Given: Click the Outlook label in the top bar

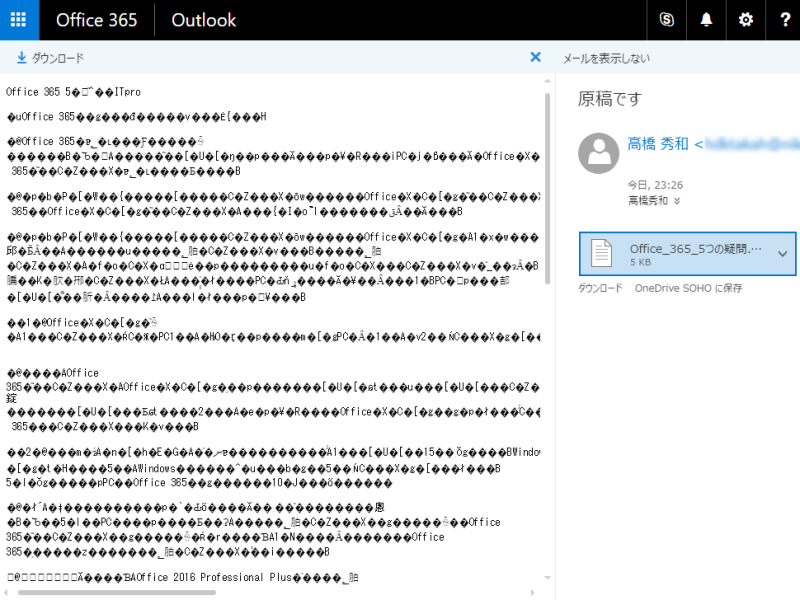Looking at the screenshot, I should coord(203,20).
